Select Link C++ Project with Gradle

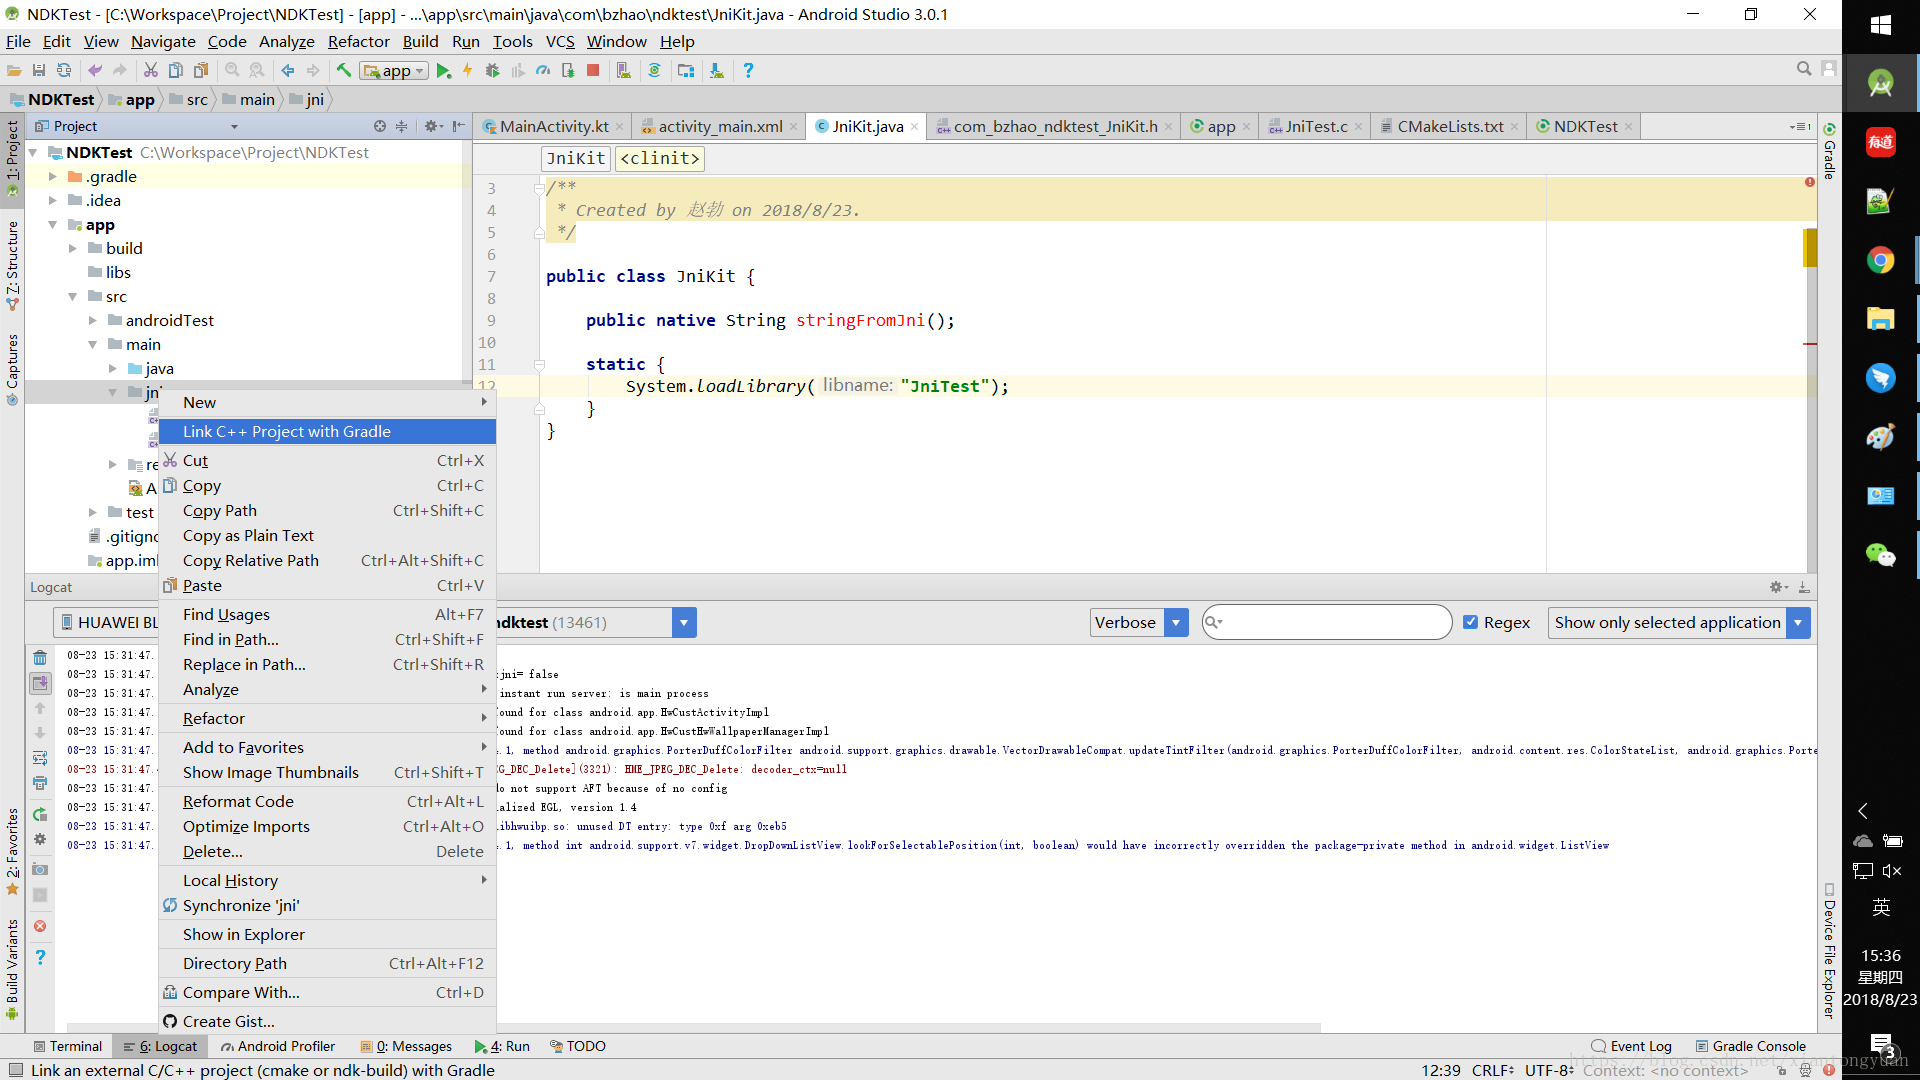pos(327,431)
